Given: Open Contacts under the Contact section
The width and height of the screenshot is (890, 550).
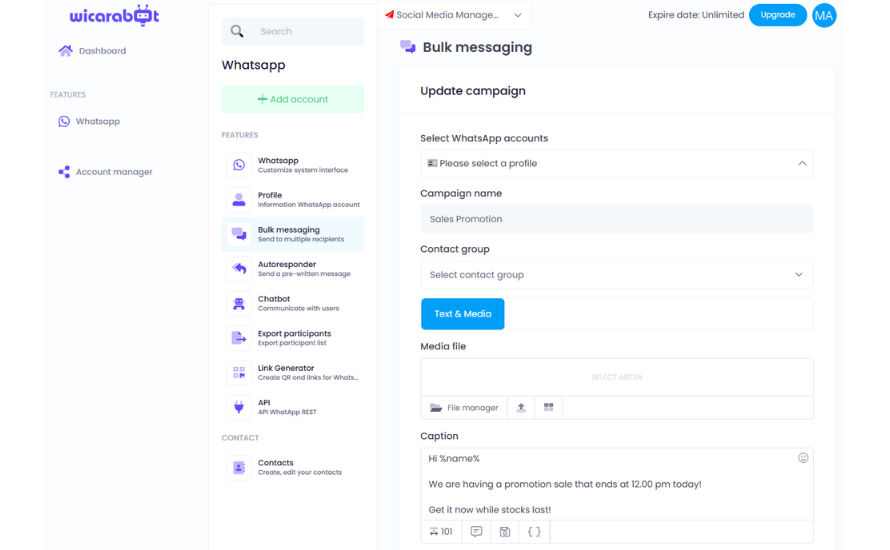Looking at the screenshot, I should (293, 468).
